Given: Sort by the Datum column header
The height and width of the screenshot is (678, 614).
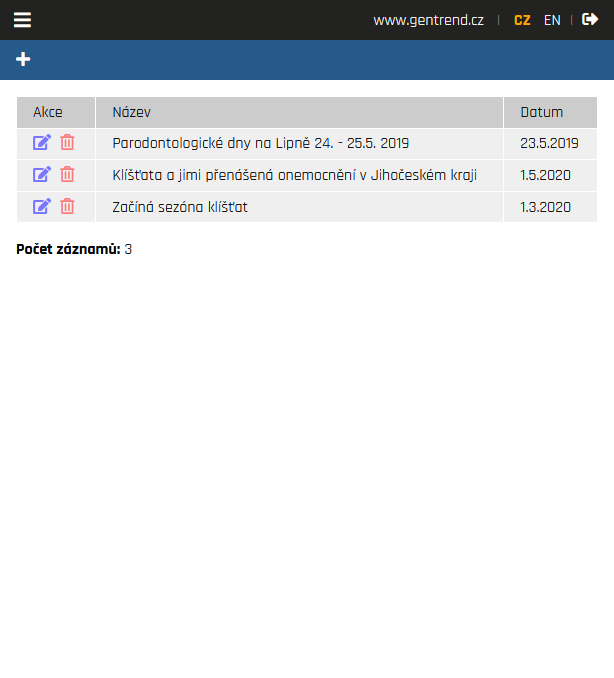Looking at the screenshot, I should 541,112.
